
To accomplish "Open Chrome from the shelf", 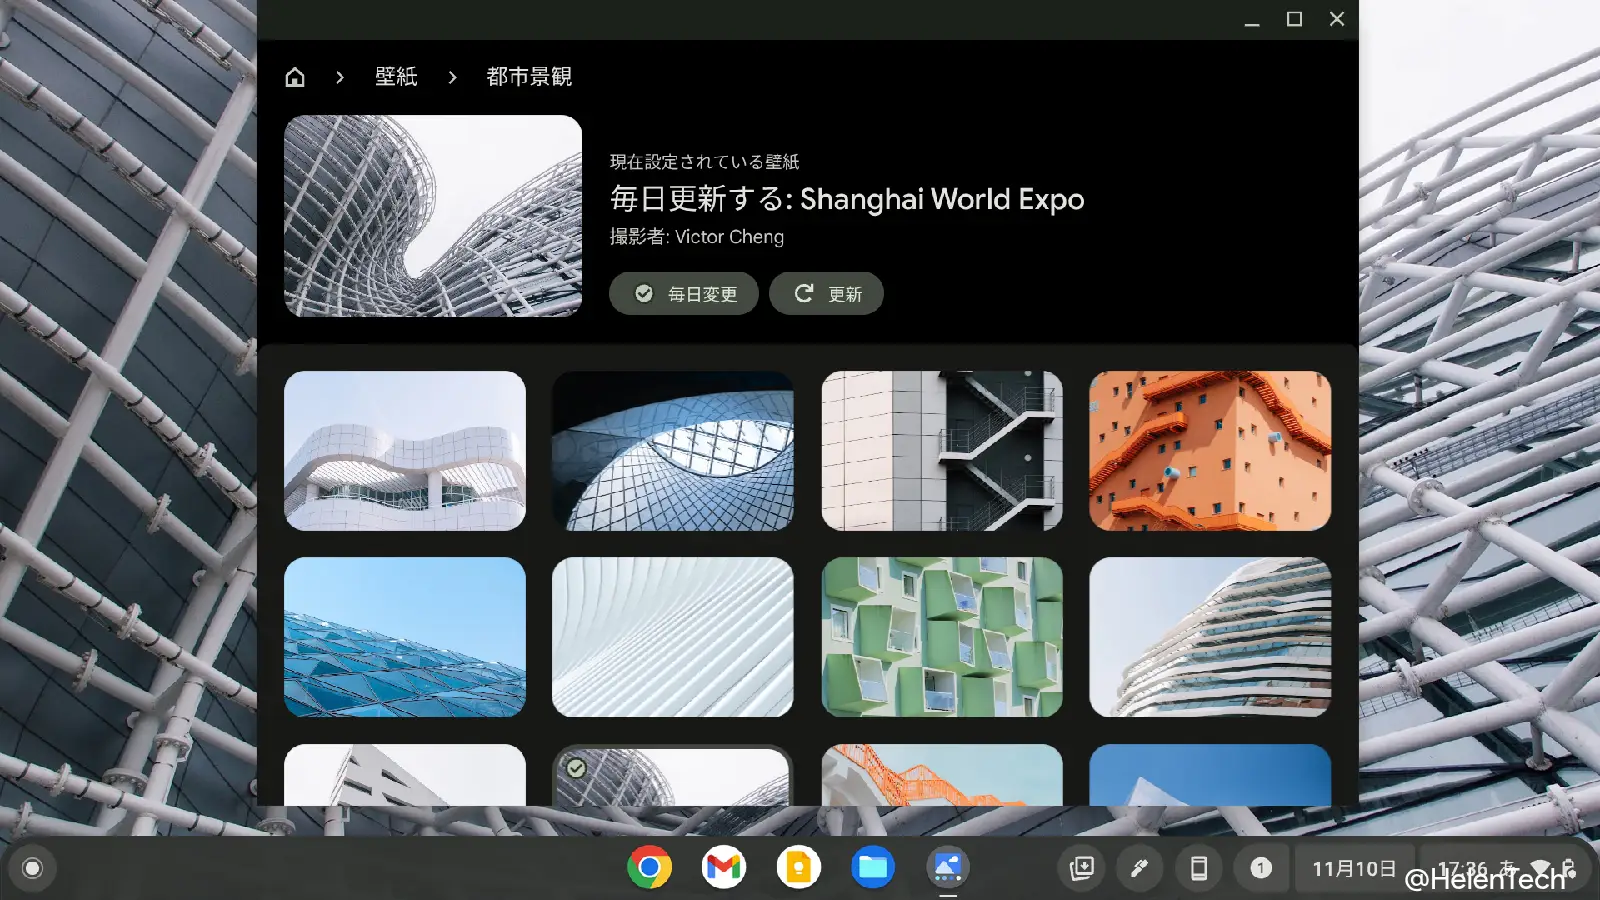I will pyautogui.click(x=650, y=867).
